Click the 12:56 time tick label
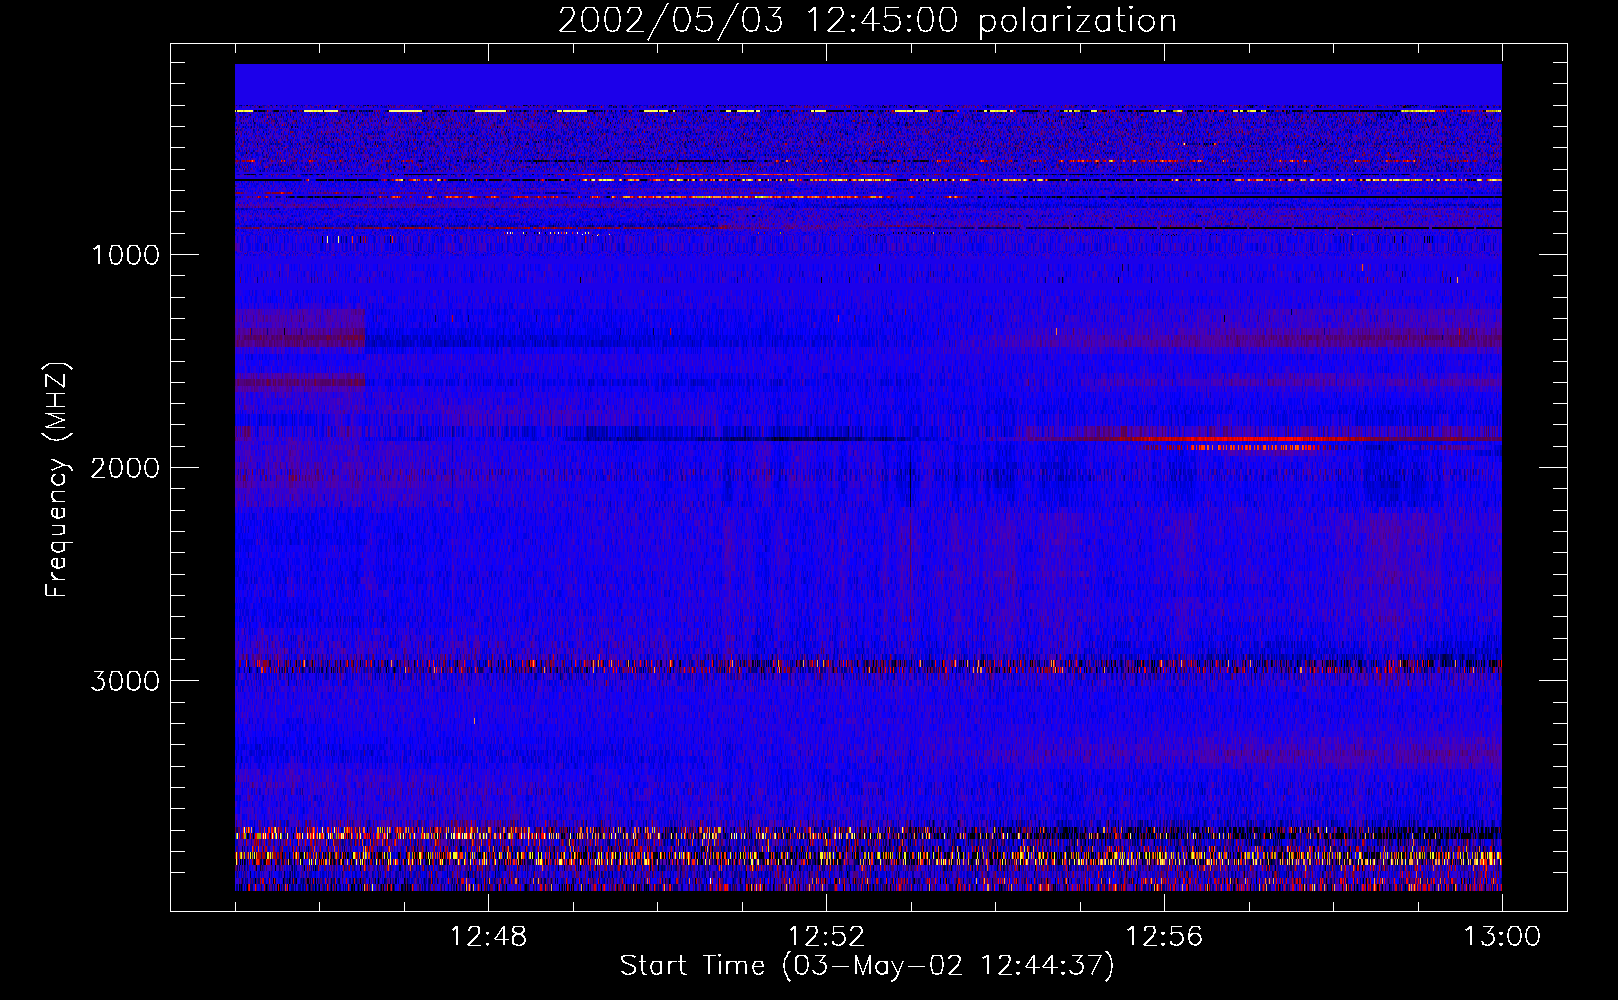1618x1000 pixels. (x=1164, y=937)
